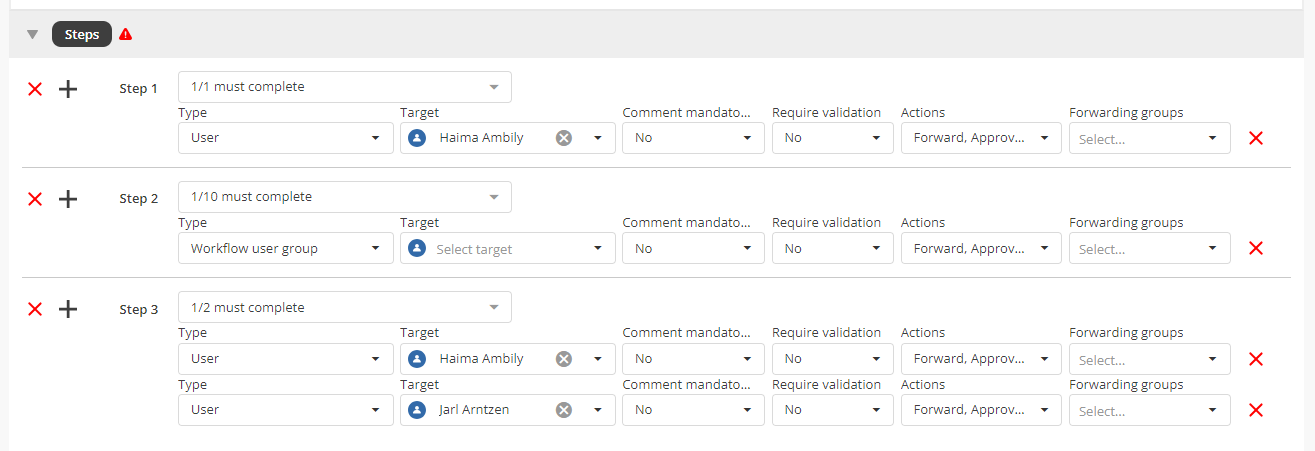
Task: Open Step 2 Require validation dropdown
Action: pyautogui.click(x=832, y=248)
